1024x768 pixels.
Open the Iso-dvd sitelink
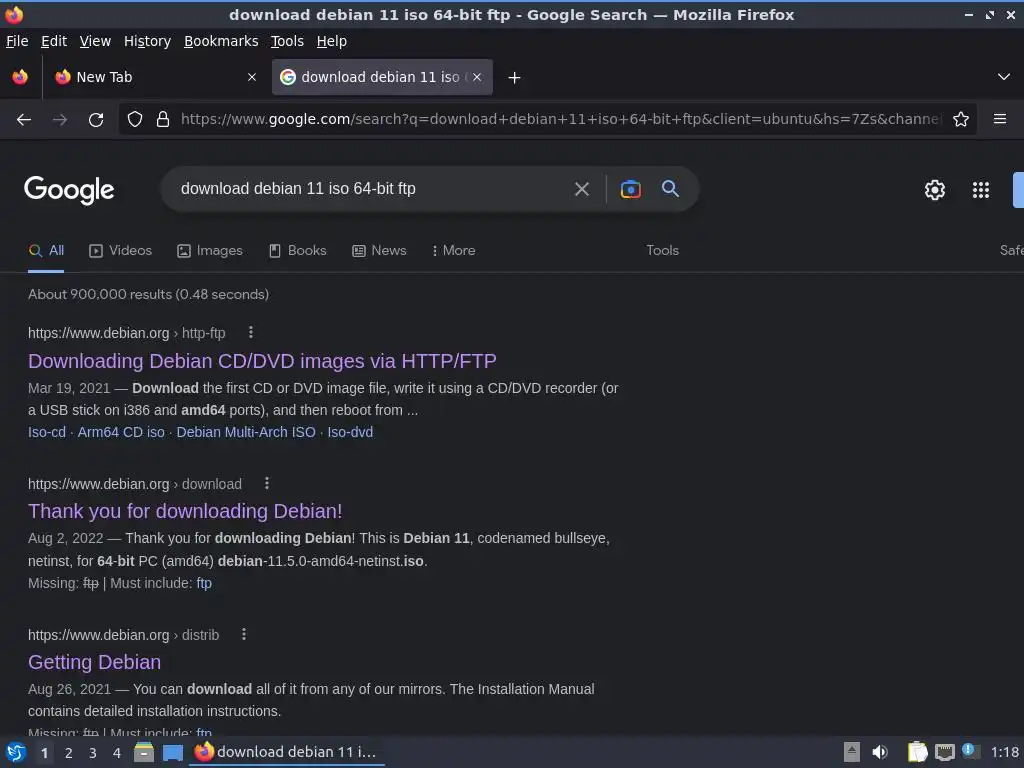(x=350, y=432)
